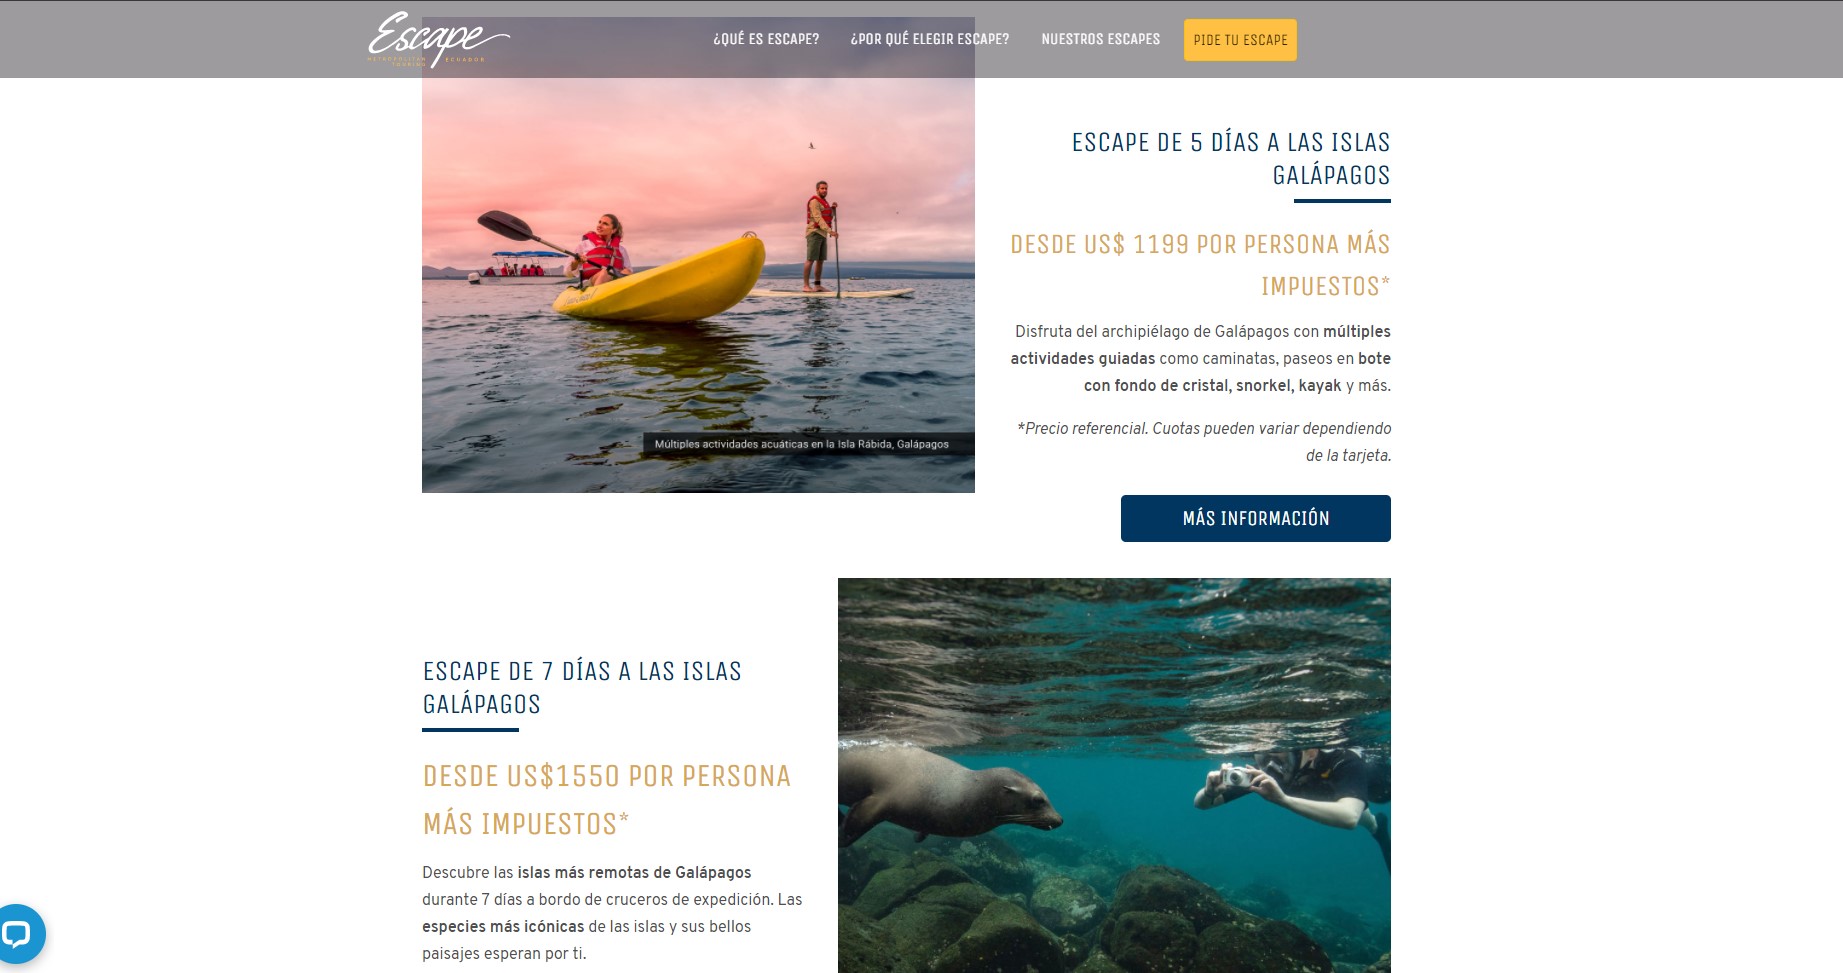Click the yellow kayak in the photo
The height and width of the screenshot is (973, 1843).
click(660, 278)
